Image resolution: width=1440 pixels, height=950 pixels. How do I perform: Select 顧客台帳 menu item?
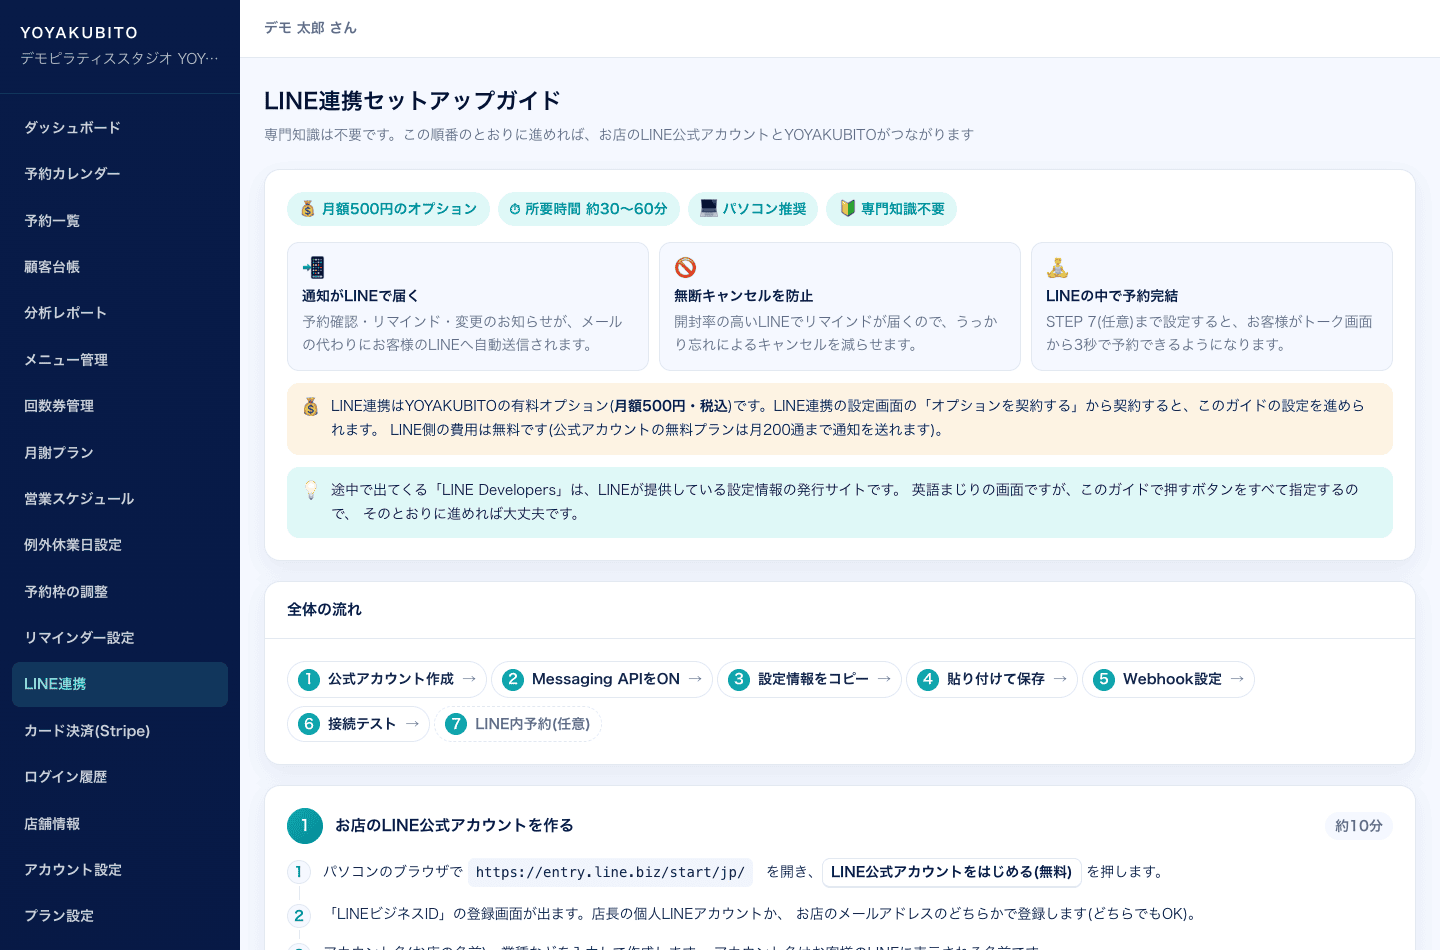point(120,267)
